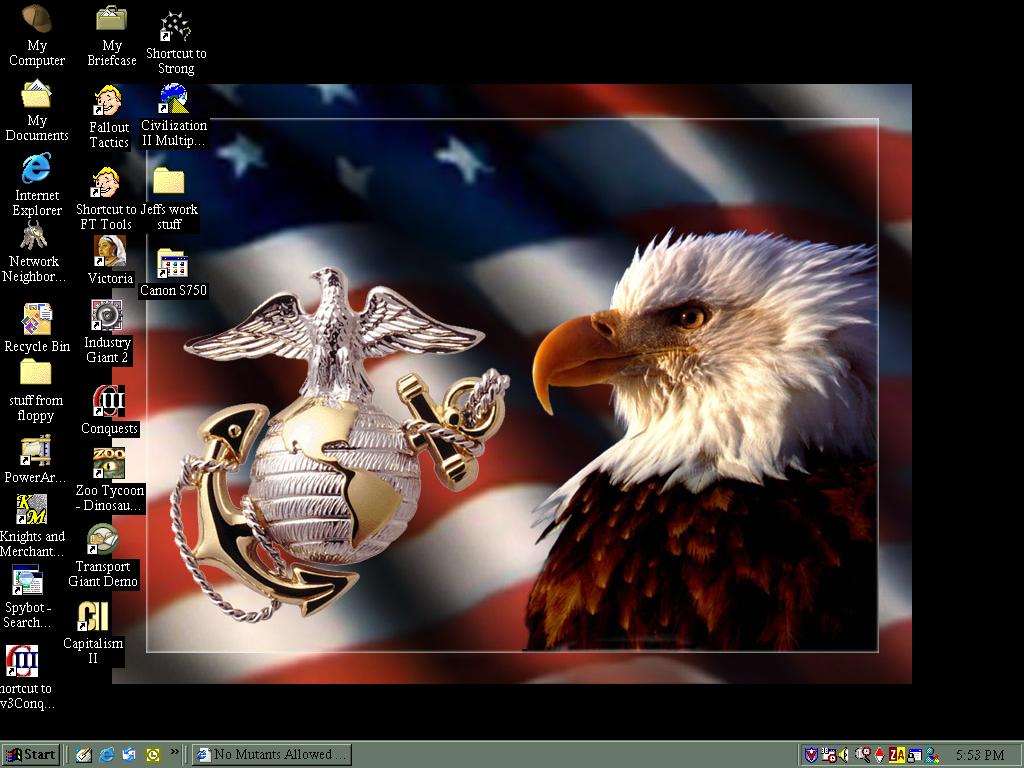Click the antivirus shield tray icon
This screenshot has height=768, width=1024.
tap(810, 755)
